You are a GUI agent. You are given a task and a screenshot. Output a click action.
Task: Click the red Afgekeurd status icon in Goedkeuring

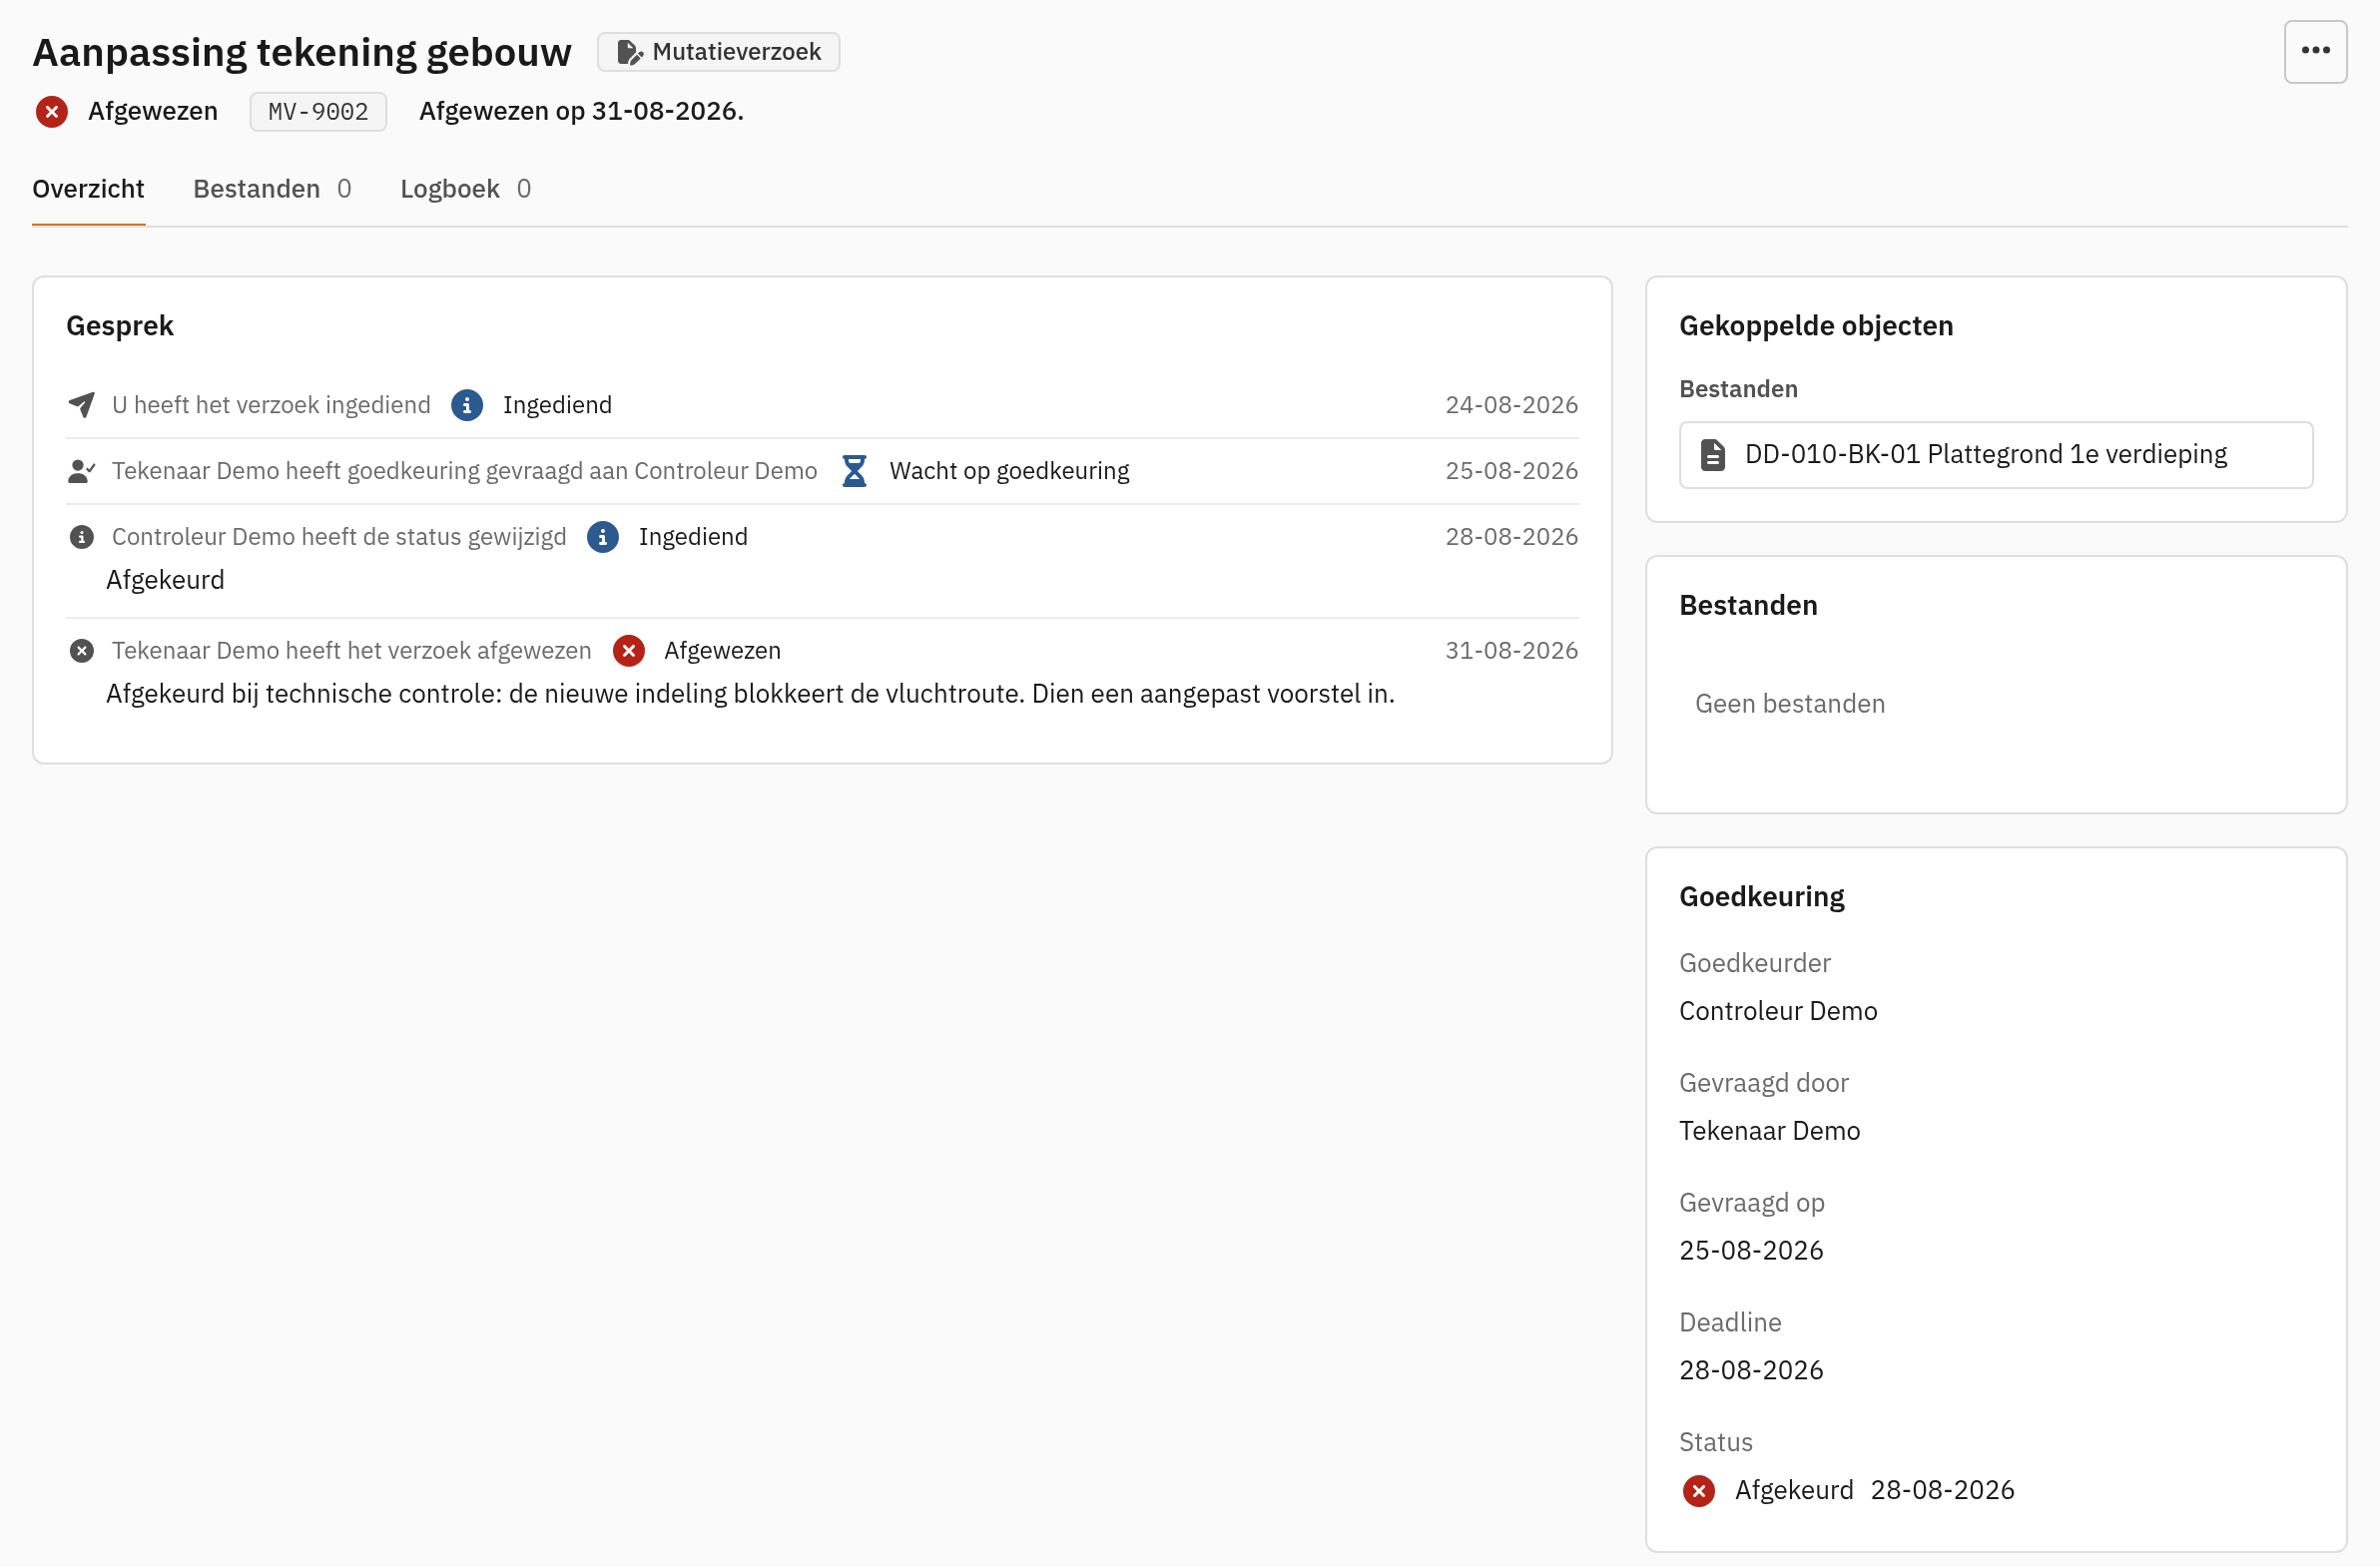1699,1491
